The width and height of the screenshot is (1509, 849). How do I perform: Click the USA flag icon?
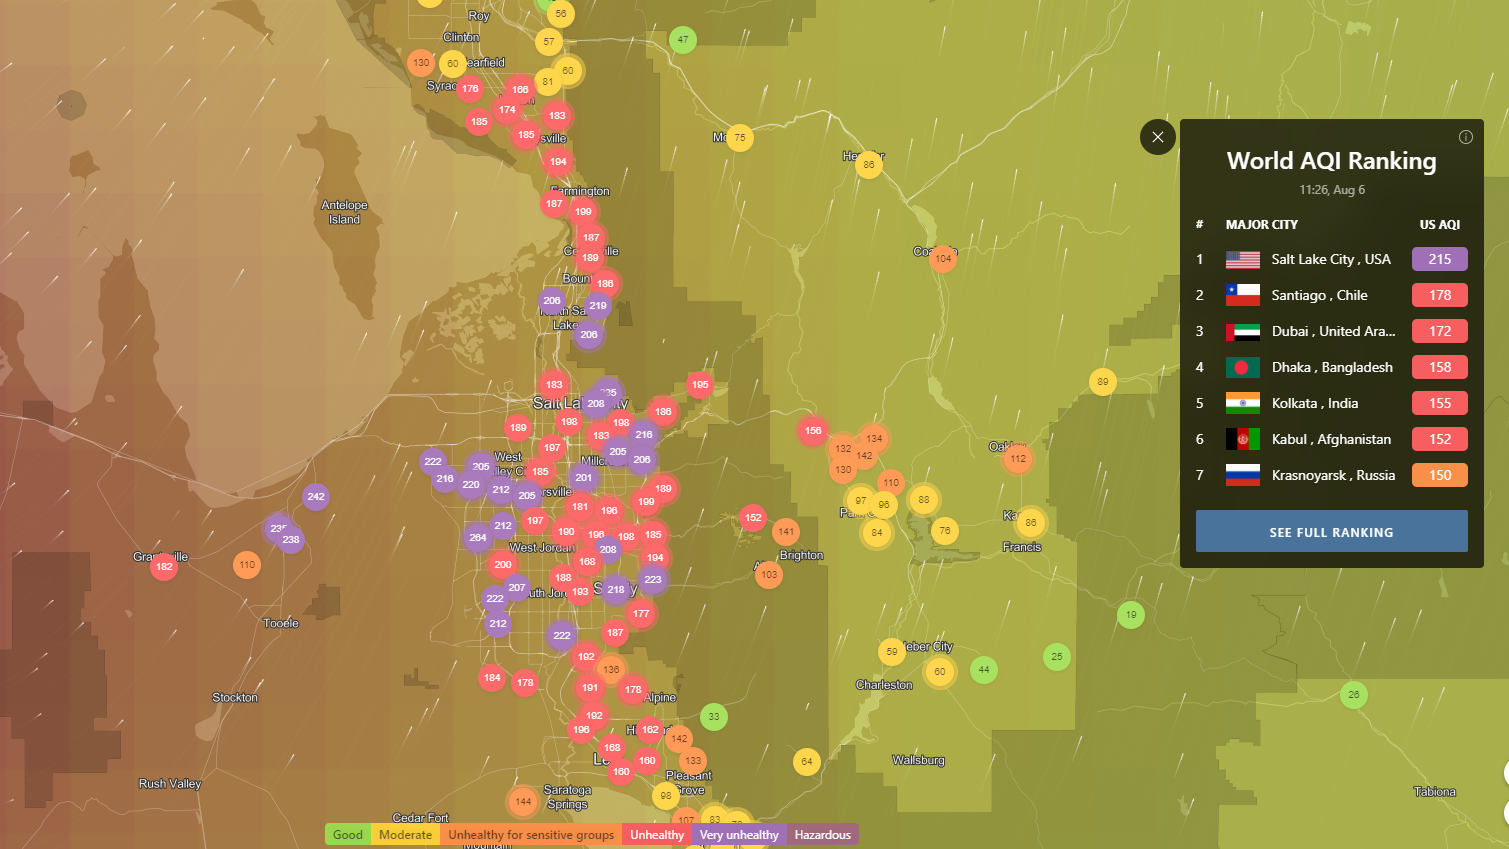coord(1243,259)
